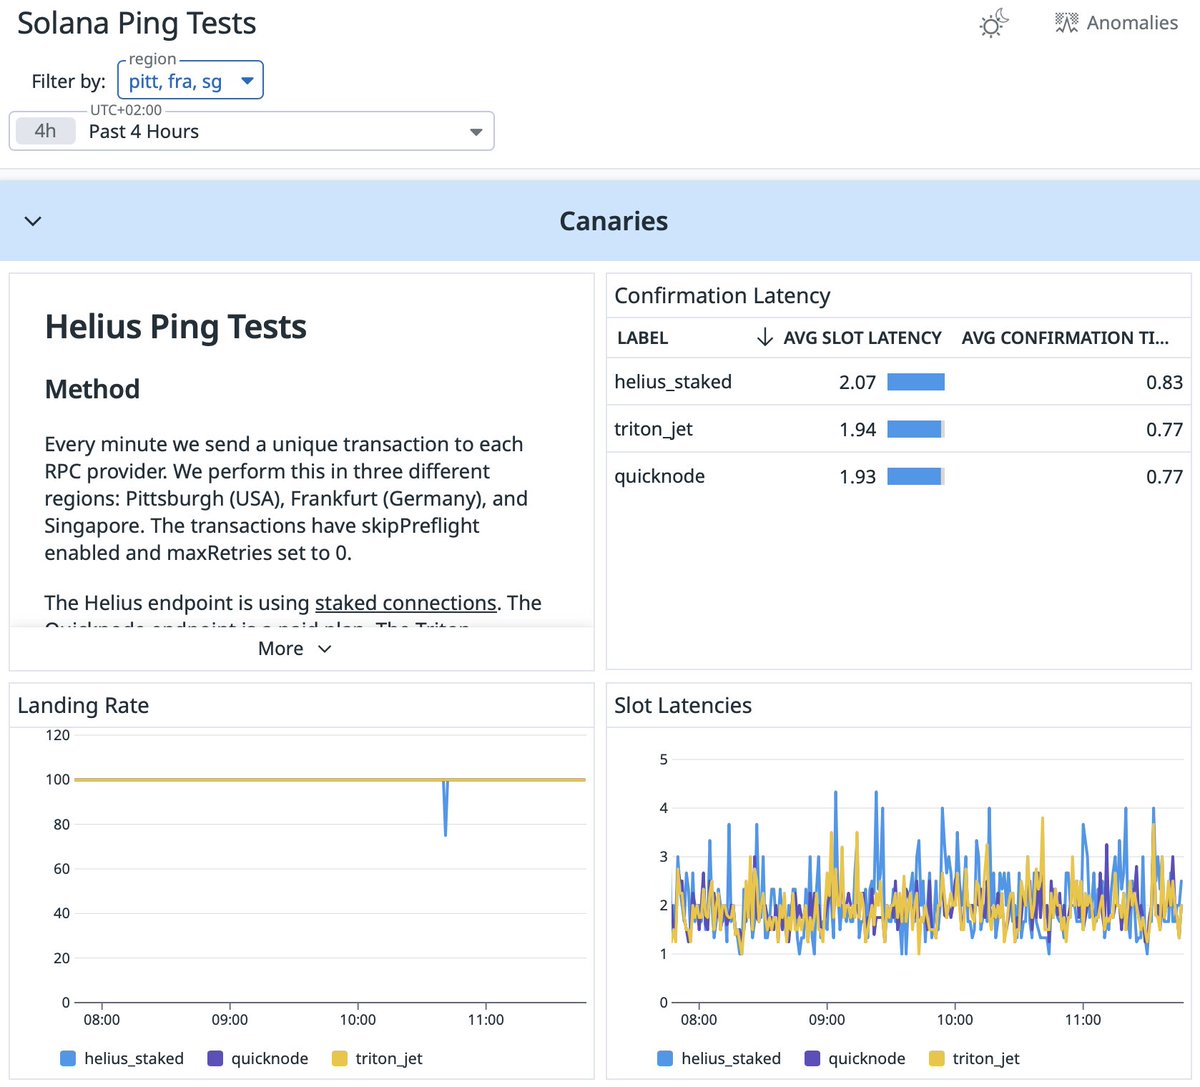Viewport: 1200px width, 1087px height.
Task: Open the region filter dropdown
Action: (190, 80)
